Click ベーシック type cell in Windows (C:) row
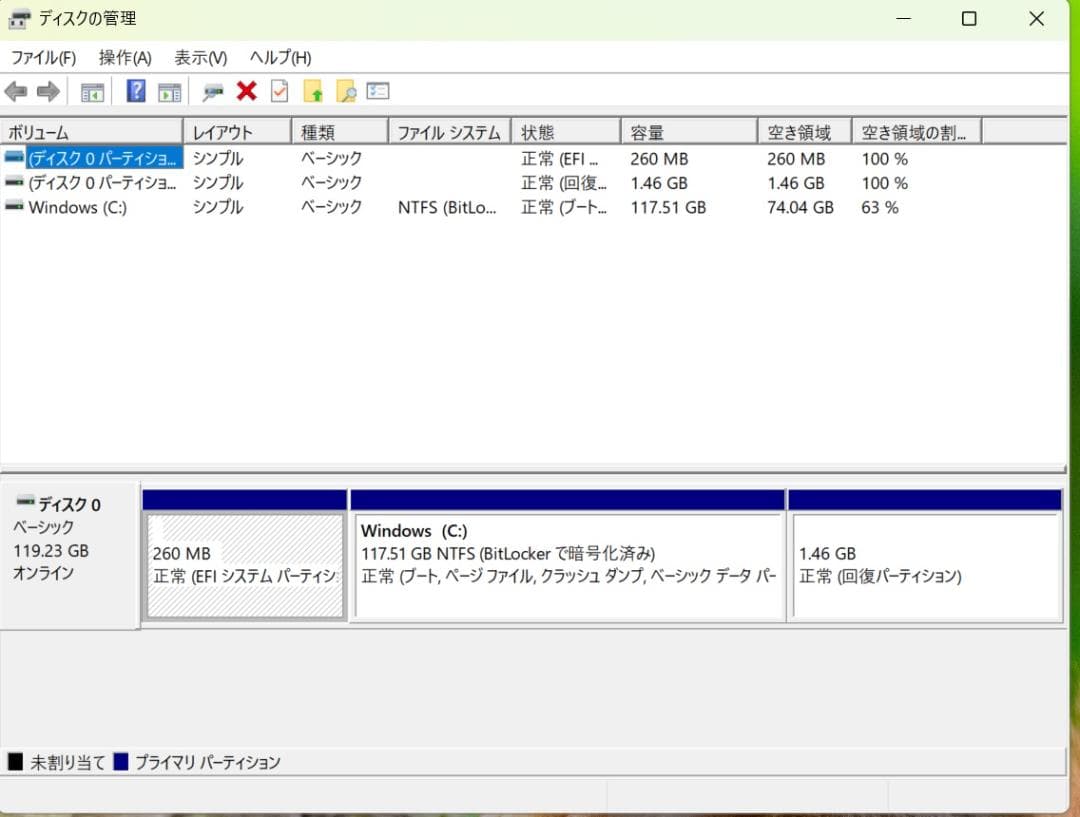The height and width of the screenshot is (817, 1080). (x=331, y=207)
